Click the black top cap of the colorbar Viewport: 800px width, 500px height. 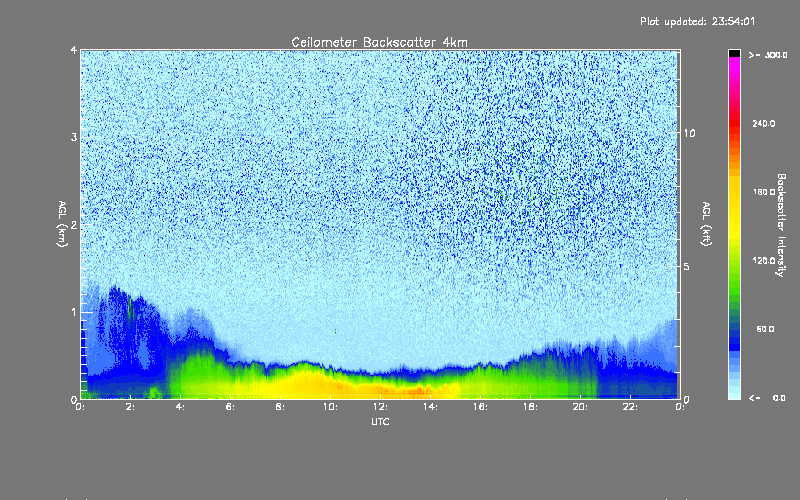(x=734, y=53)
